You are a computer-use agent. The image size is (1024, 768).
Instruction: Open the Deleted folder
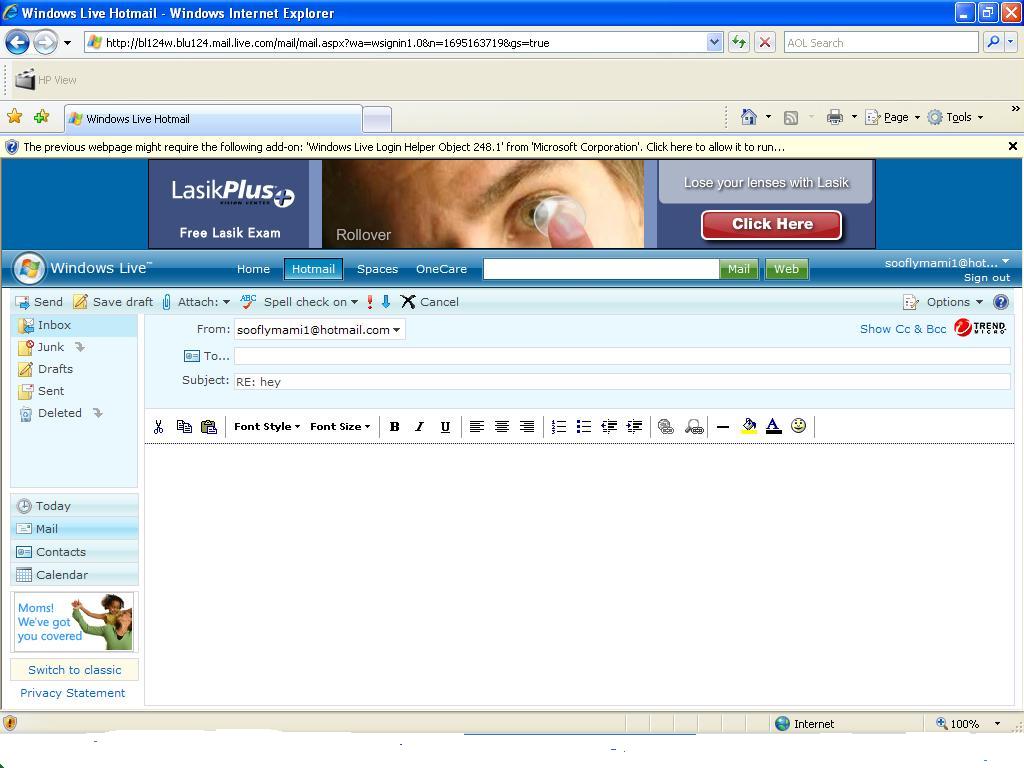point(50,413)
